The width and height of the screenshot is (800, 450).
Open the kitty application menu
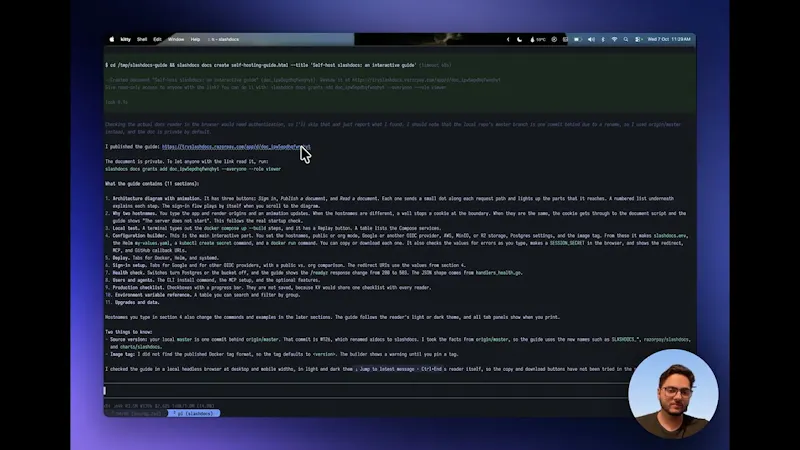point(126,39)
